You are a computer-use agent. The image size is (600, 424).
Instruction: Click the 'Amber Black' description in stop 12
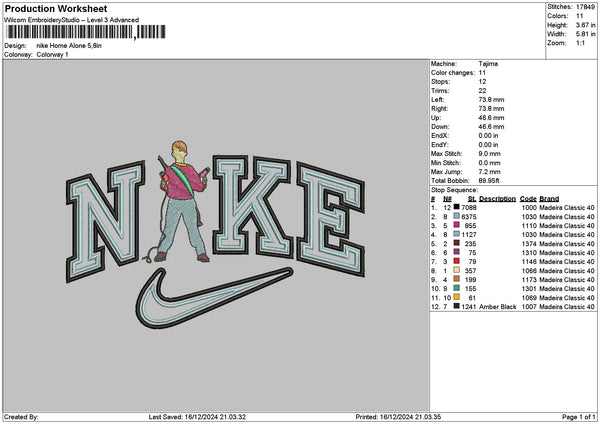tap(497, 307)
